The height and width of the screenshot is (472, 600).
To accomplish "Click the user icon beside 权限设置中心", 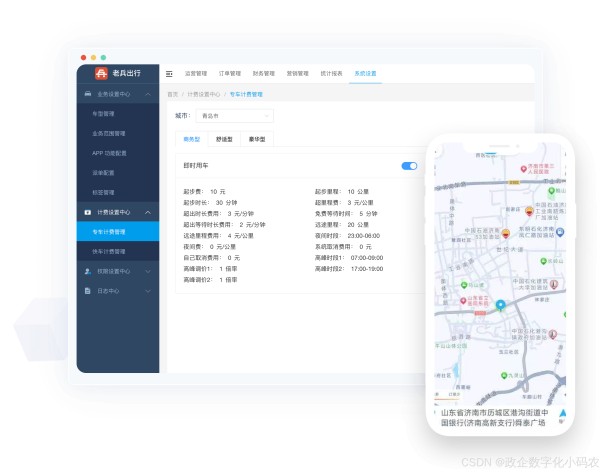I will pos(88,271).
